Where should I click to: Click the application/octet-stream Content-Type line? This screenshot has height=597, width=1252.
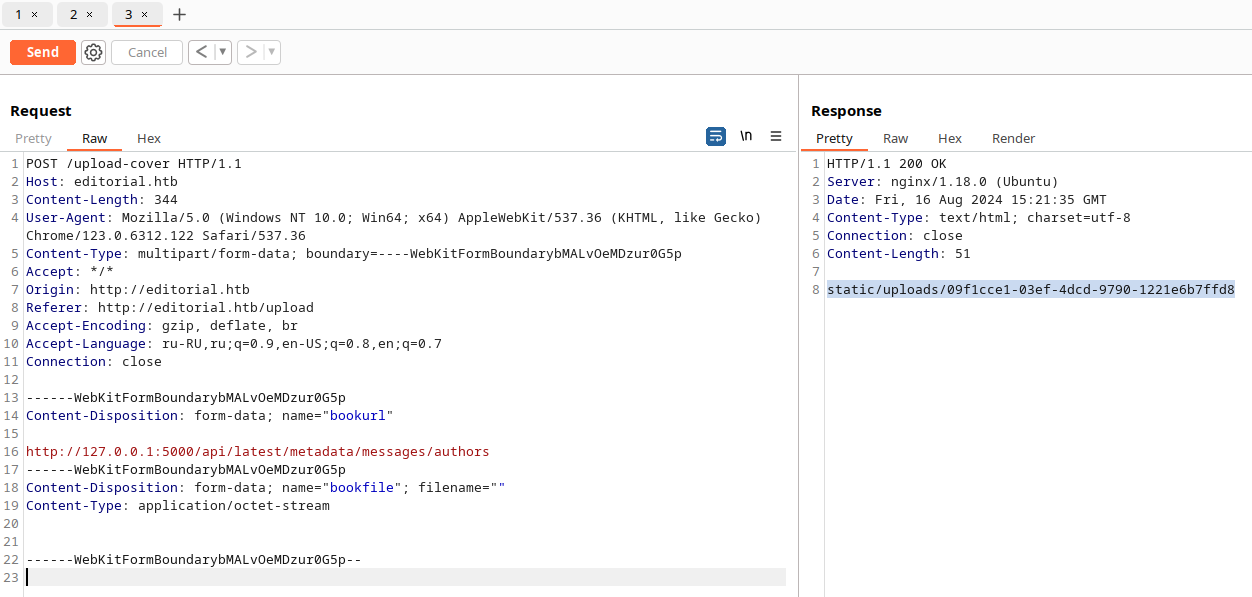tap(178, 505)
